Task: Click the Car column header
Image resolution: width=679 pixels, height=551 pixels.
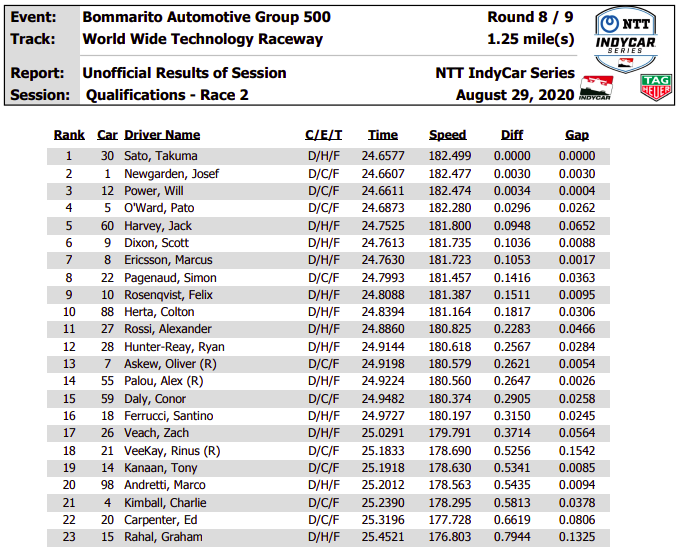Action: (x=107, y=135)
